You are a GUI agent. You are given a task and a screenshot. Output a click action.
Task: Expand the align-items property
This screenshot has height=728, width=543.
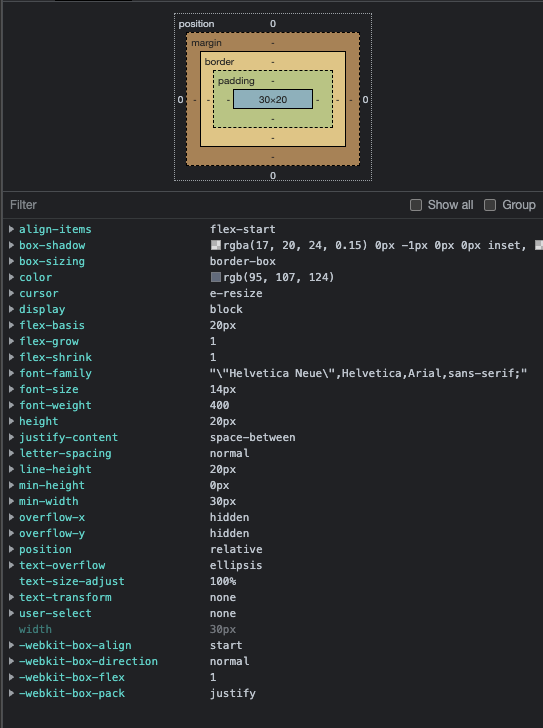pos(11,229)
